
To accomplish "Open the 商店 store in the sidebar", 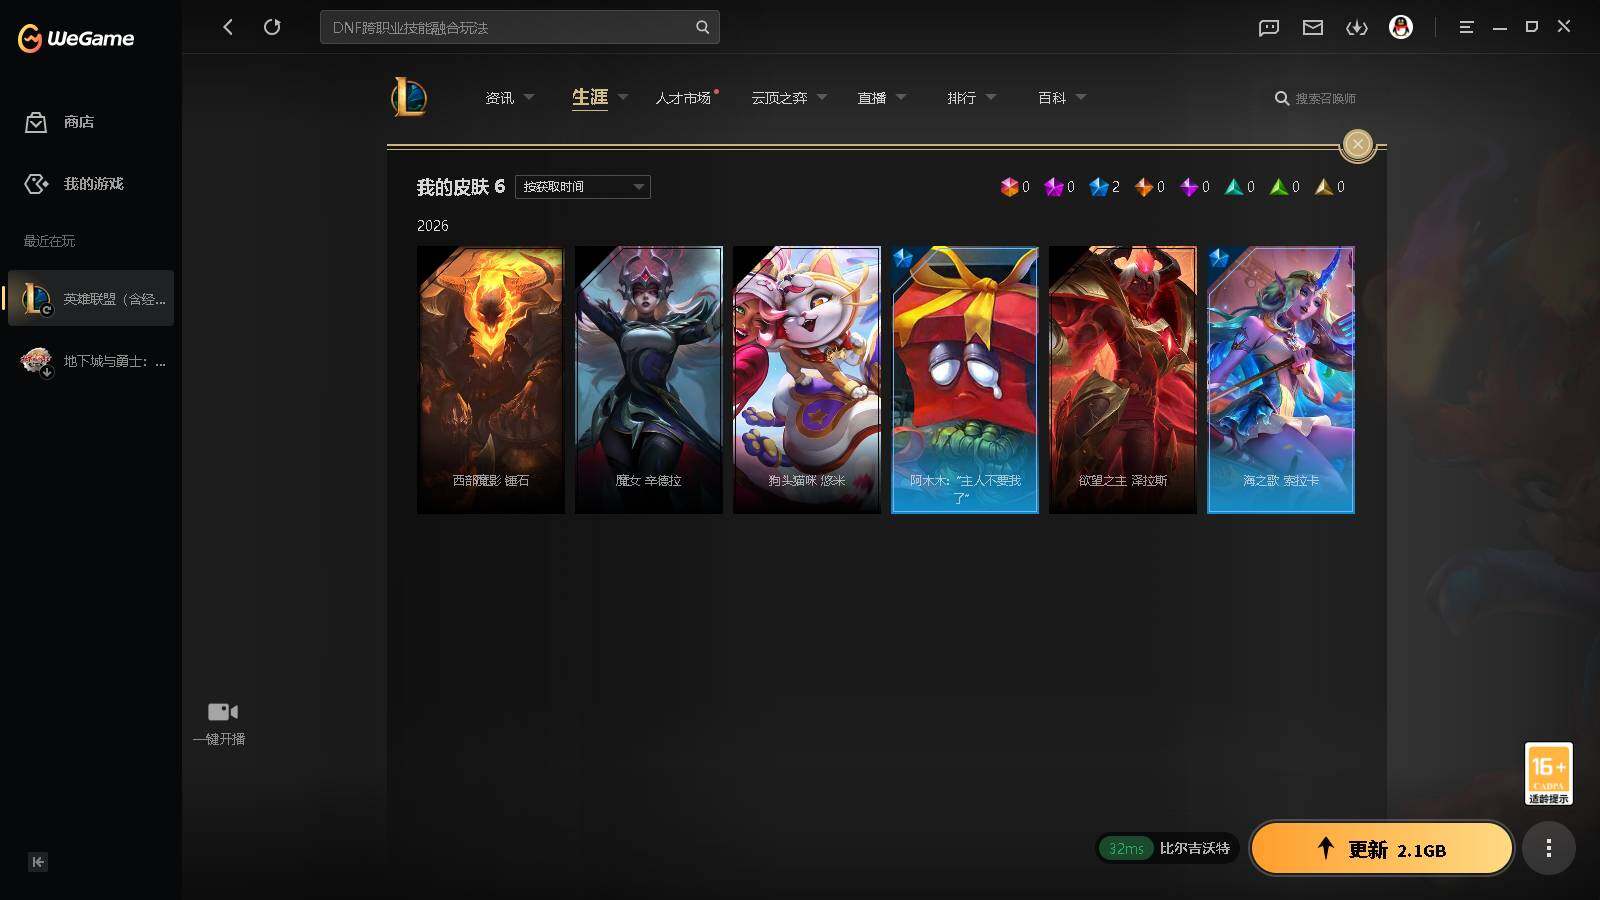I will (60, 122).
